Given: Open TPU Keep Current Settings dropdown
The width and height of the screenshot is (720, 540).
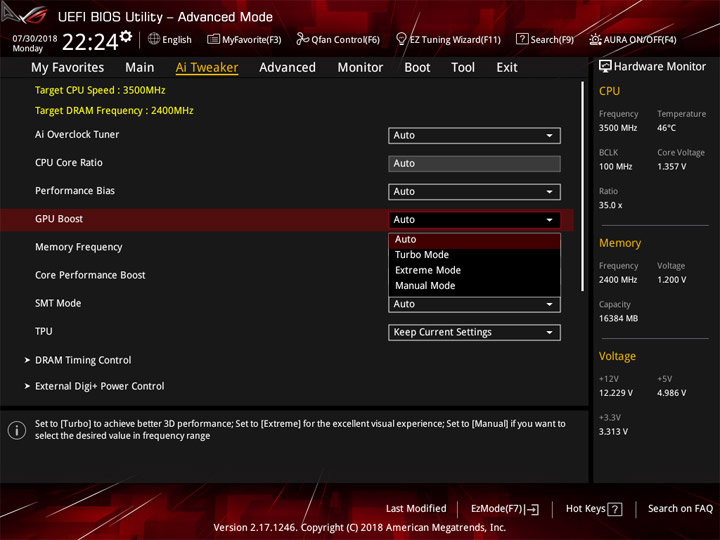Looking at the screenshot, I should click(x=474, y=332).
